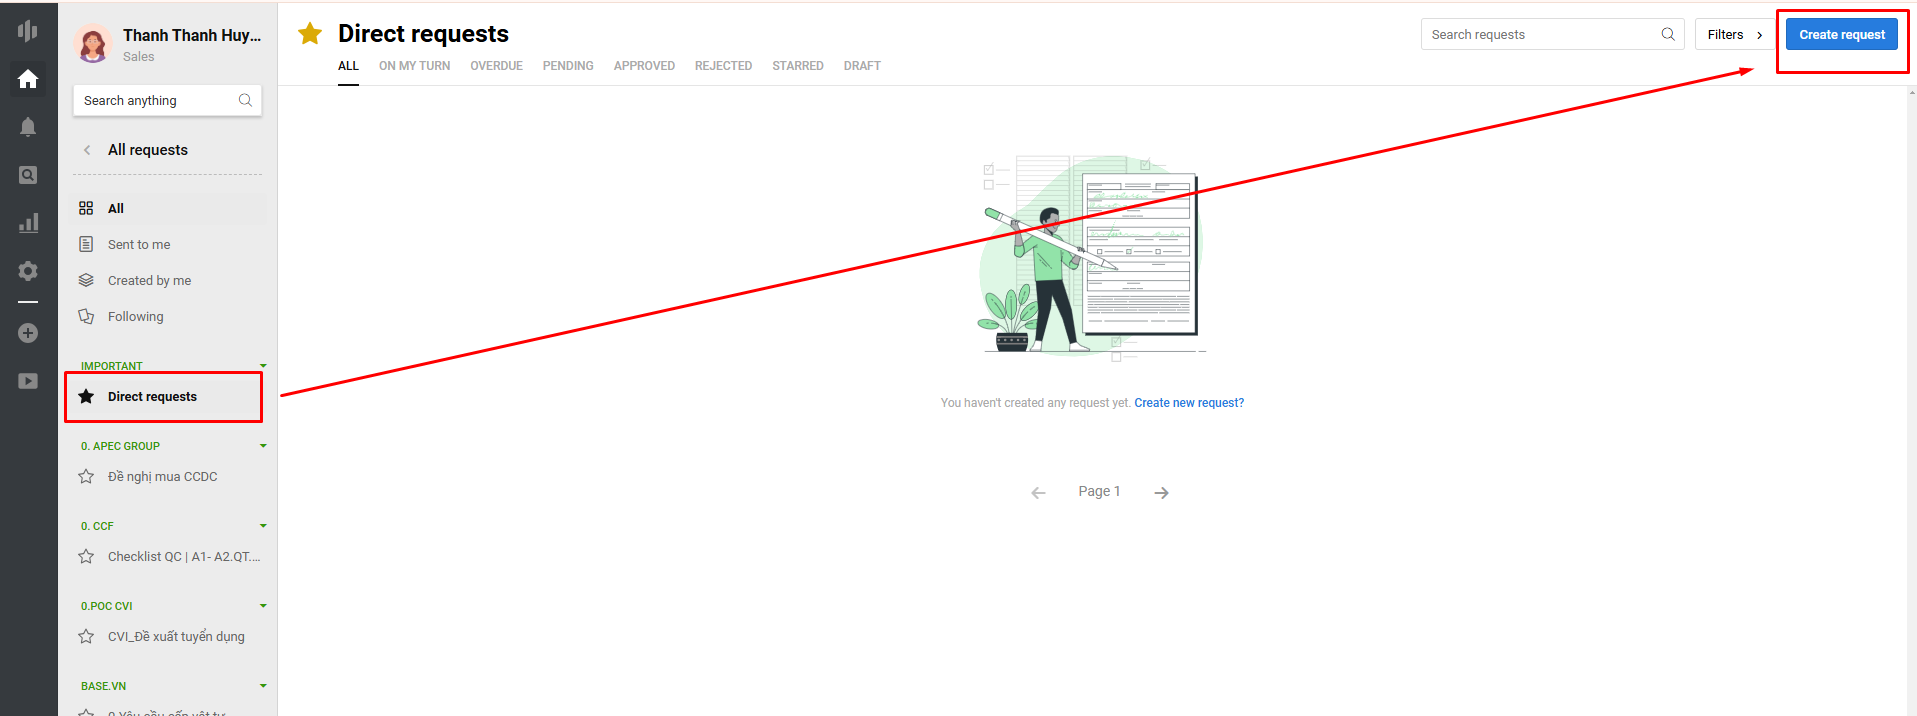Switch to the PENDING tab
This screenshot has height=716, width=1917.
(x=568, y=66)
